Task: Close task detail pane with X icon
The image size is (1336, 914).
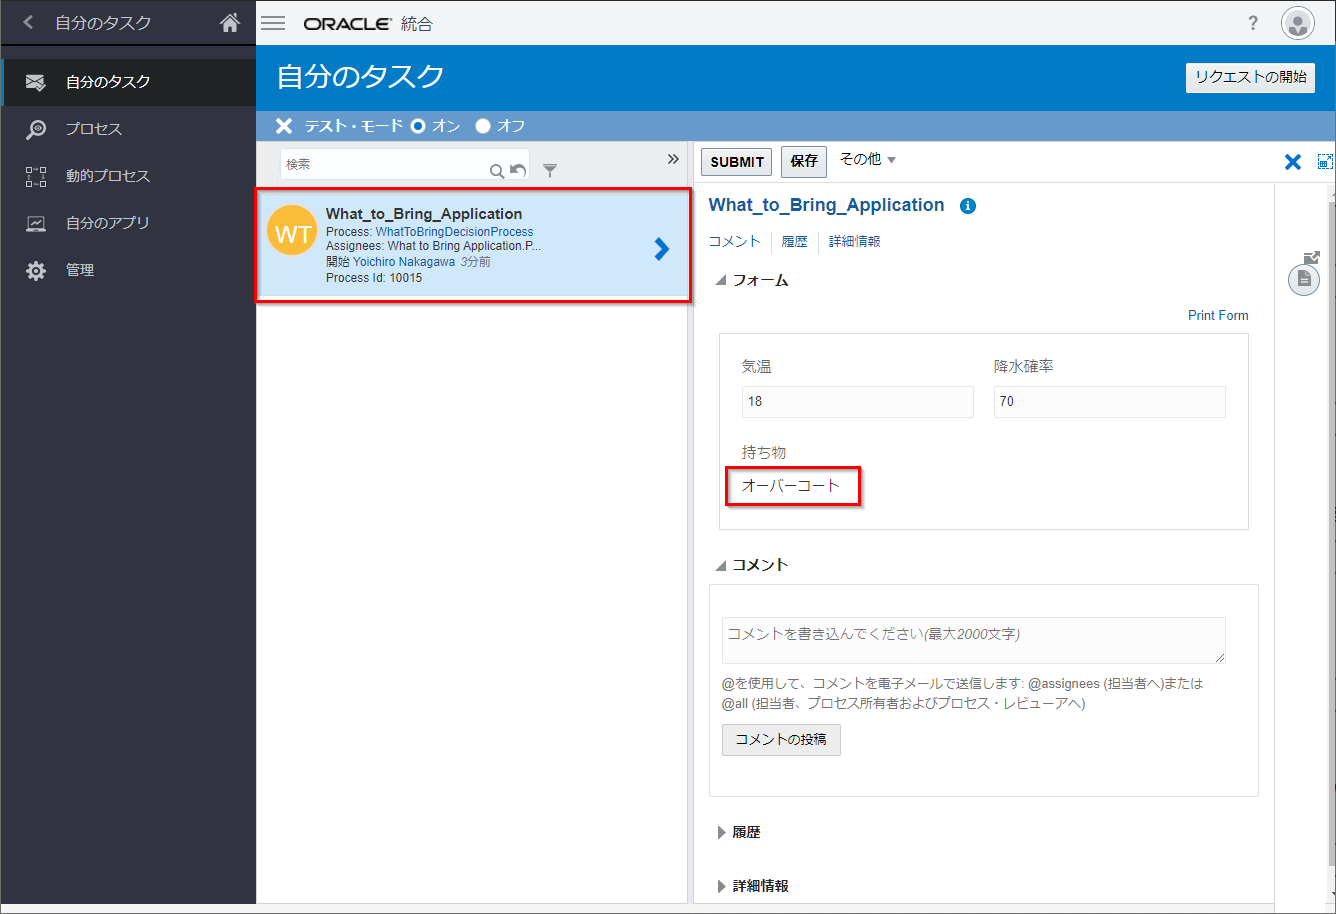Action: click(x=1292, y=162)
